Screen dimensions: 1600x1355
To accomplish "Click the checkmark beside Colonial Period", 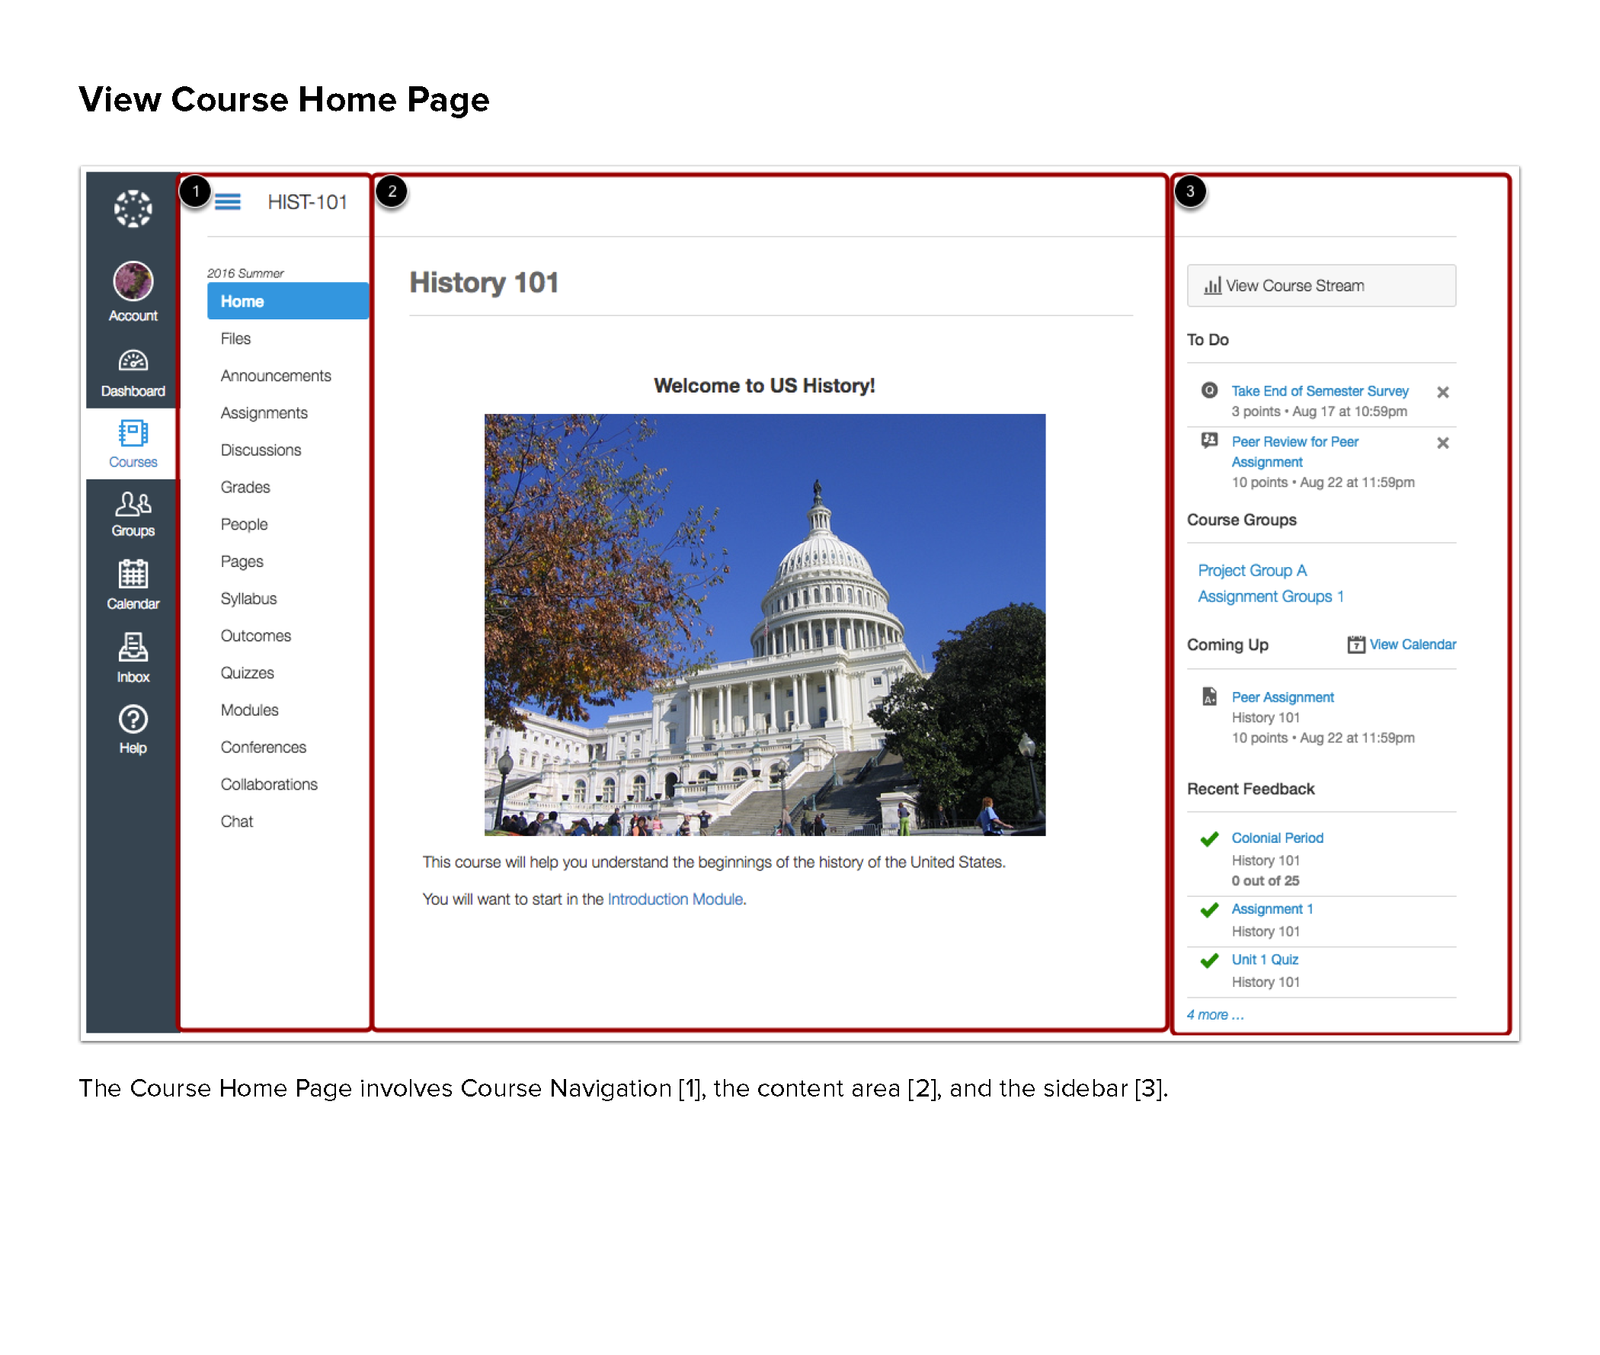I will coord(1210,839).
